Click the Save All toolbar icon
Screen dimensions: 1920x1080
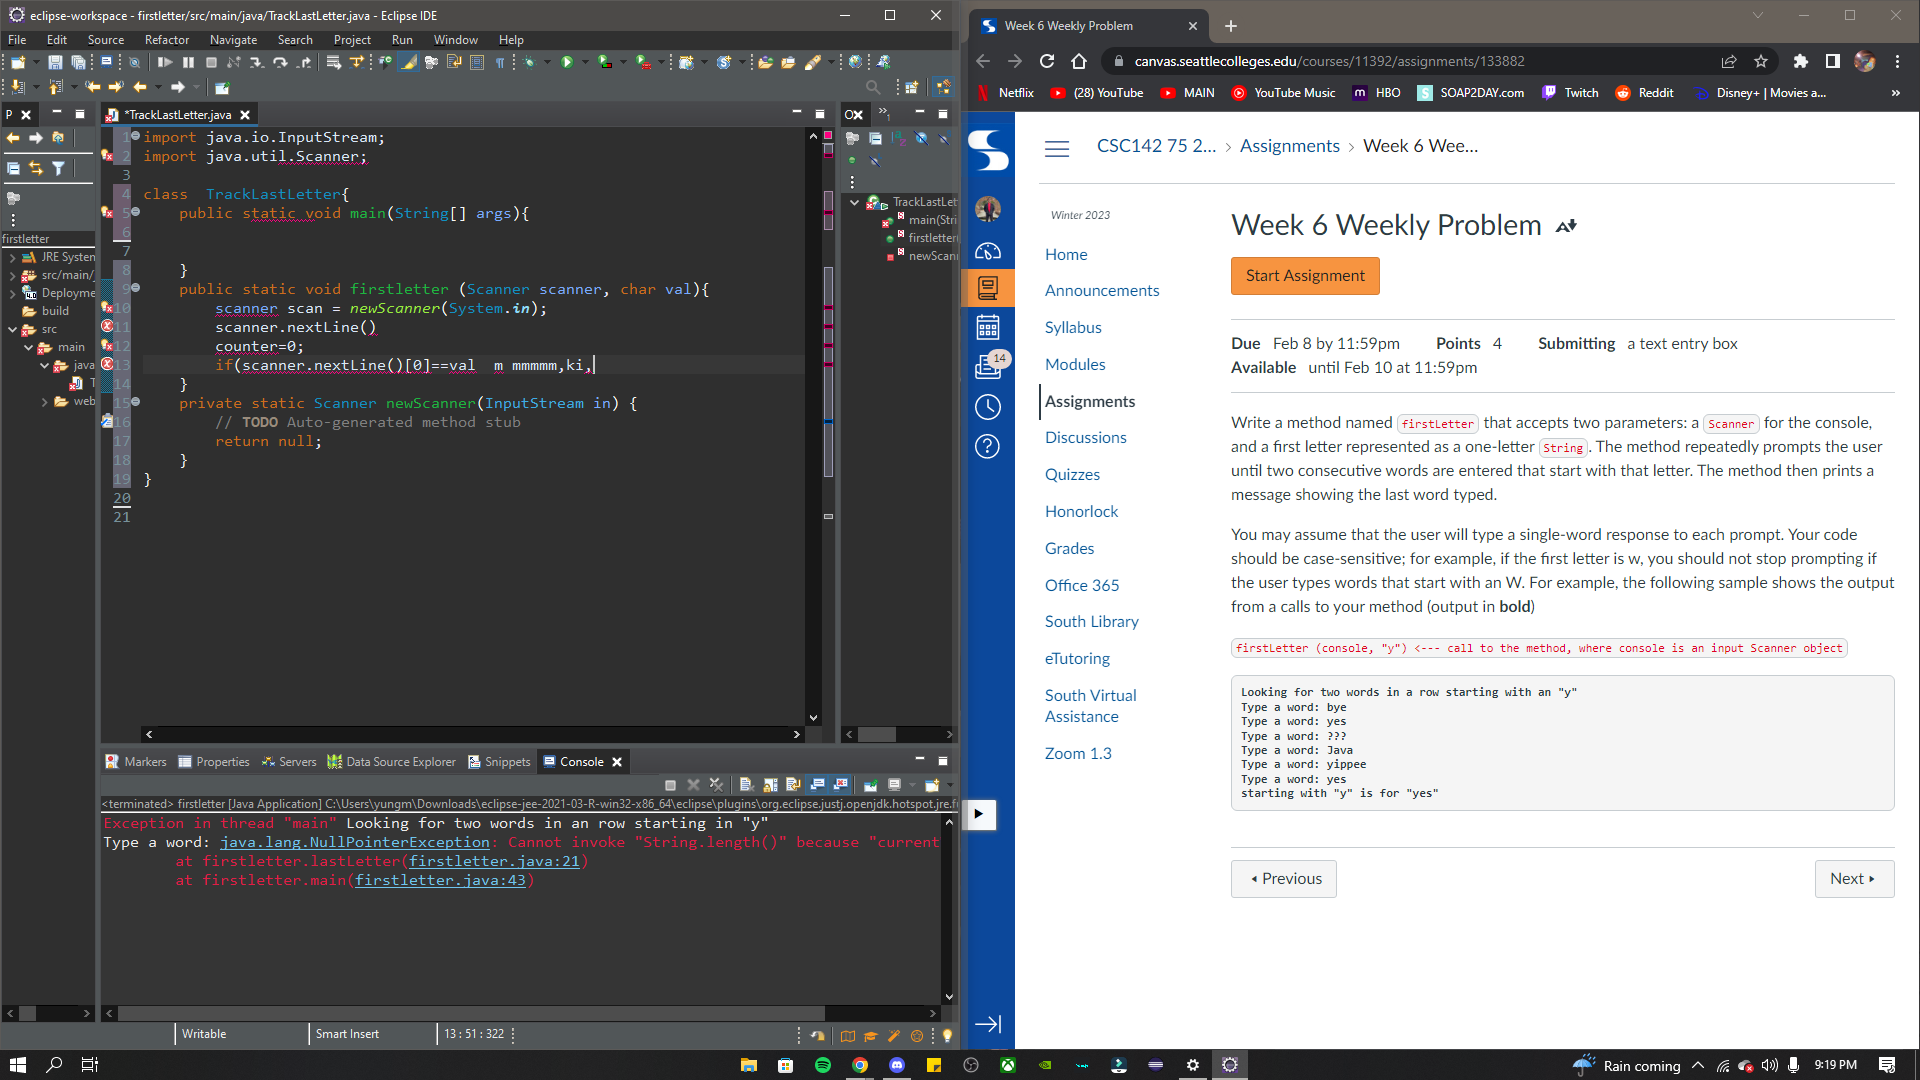[78, 62]
